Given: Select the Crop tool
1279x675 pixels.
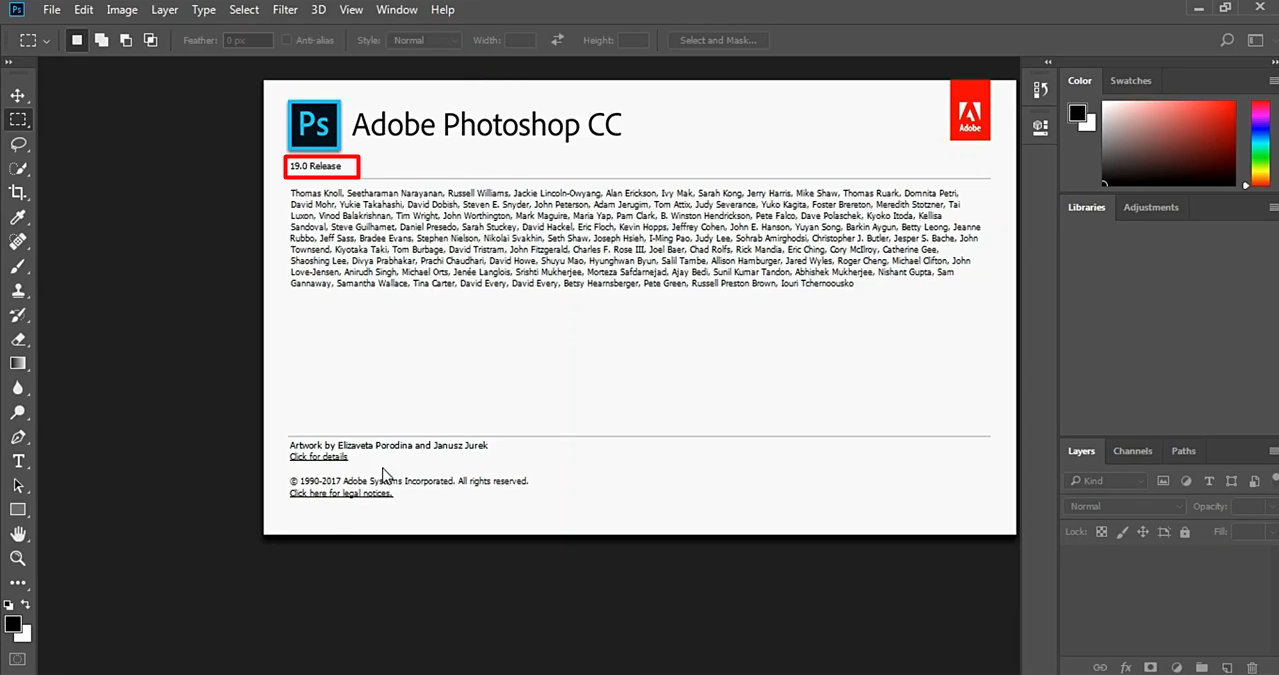Looking at the screenshot, I should [18, 192].
